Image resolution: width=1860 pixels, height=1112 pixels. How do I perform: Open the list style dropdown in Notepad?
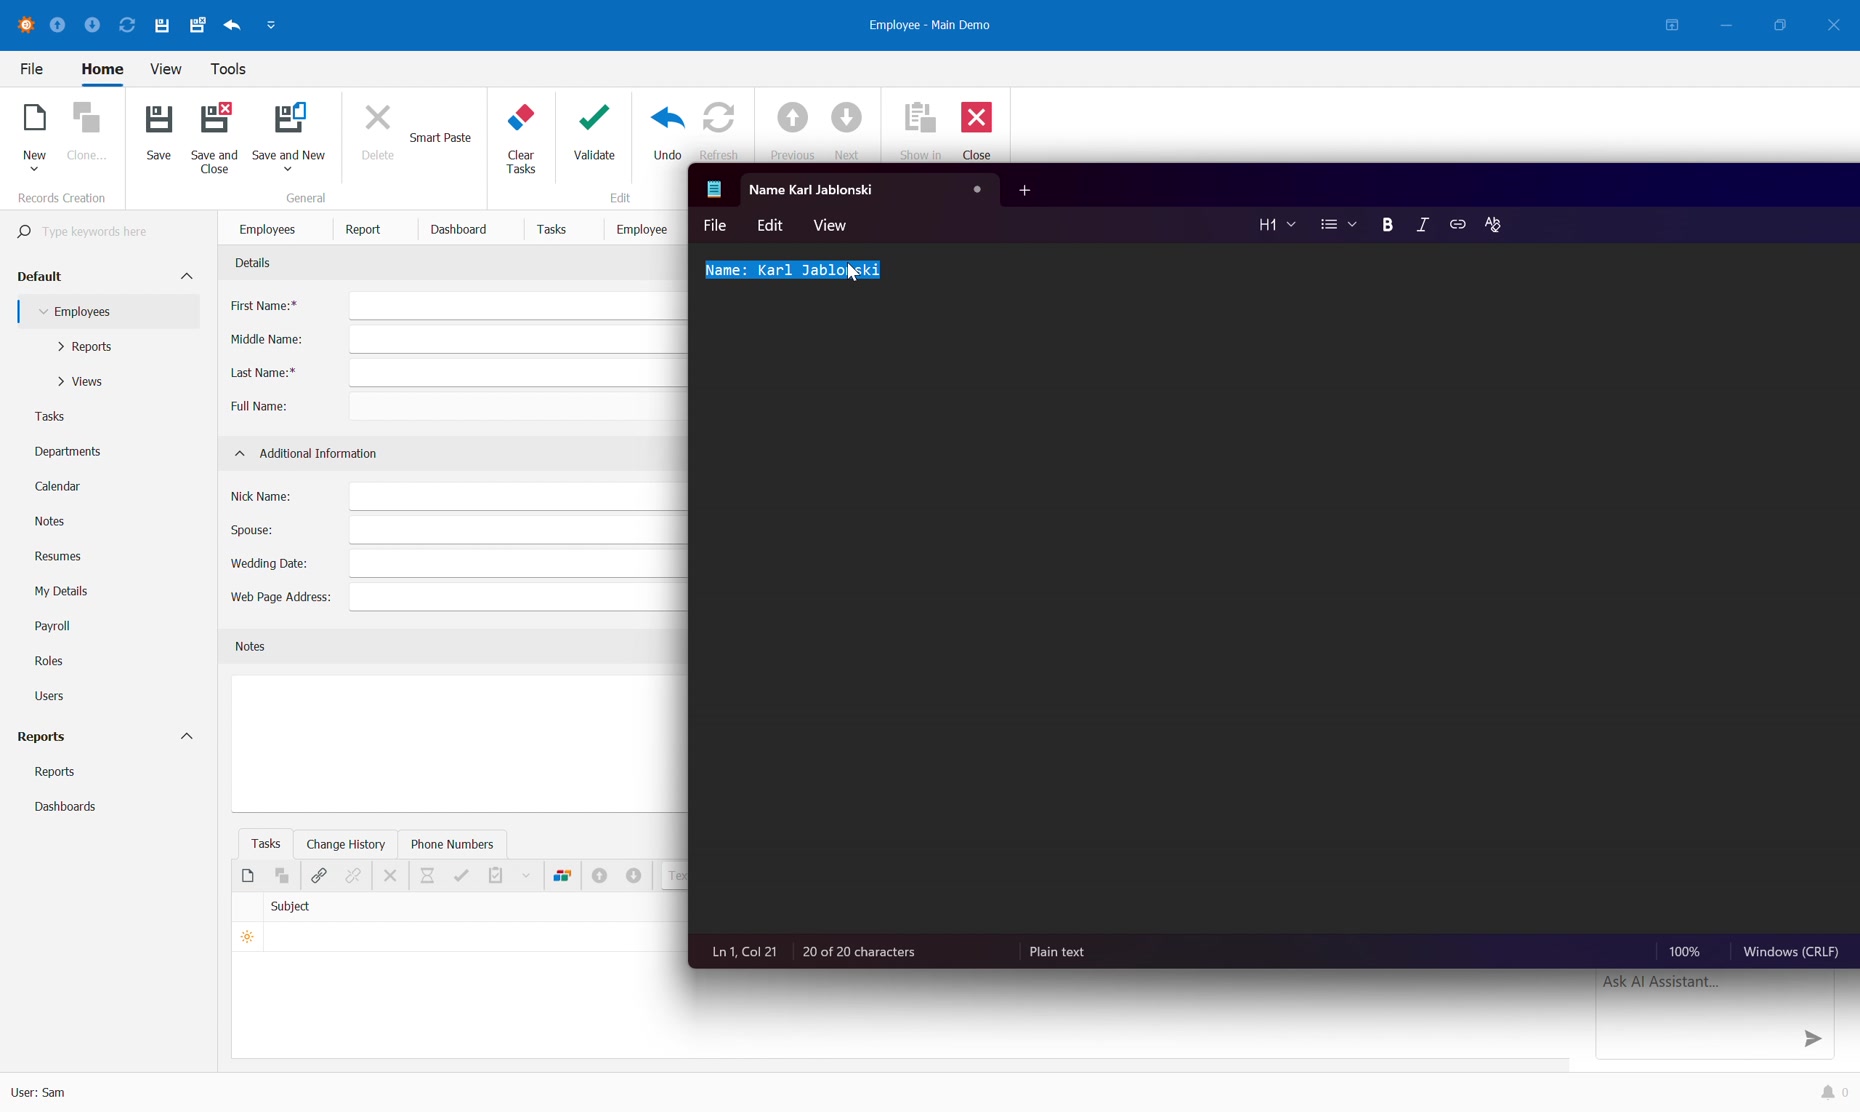click(1338, 225)
